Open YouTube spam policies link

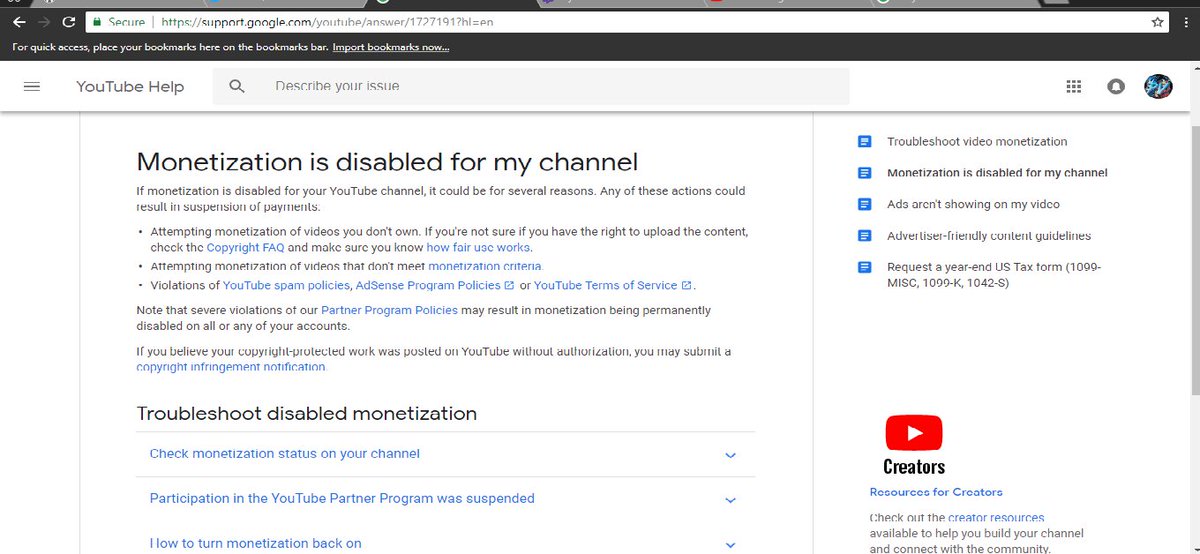286,285
